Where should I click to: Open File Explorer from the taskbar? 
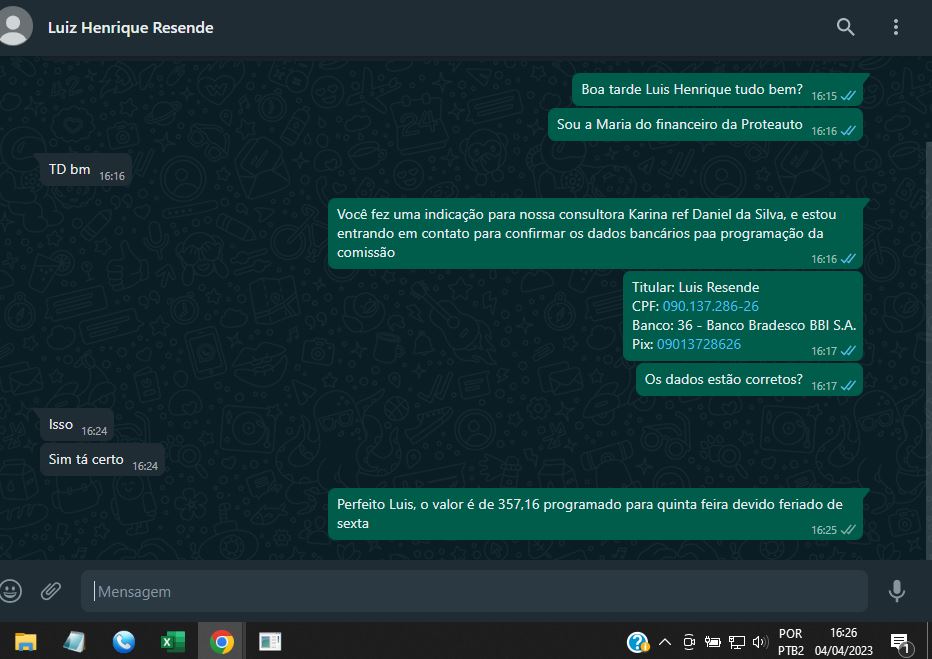coord(26,641)
